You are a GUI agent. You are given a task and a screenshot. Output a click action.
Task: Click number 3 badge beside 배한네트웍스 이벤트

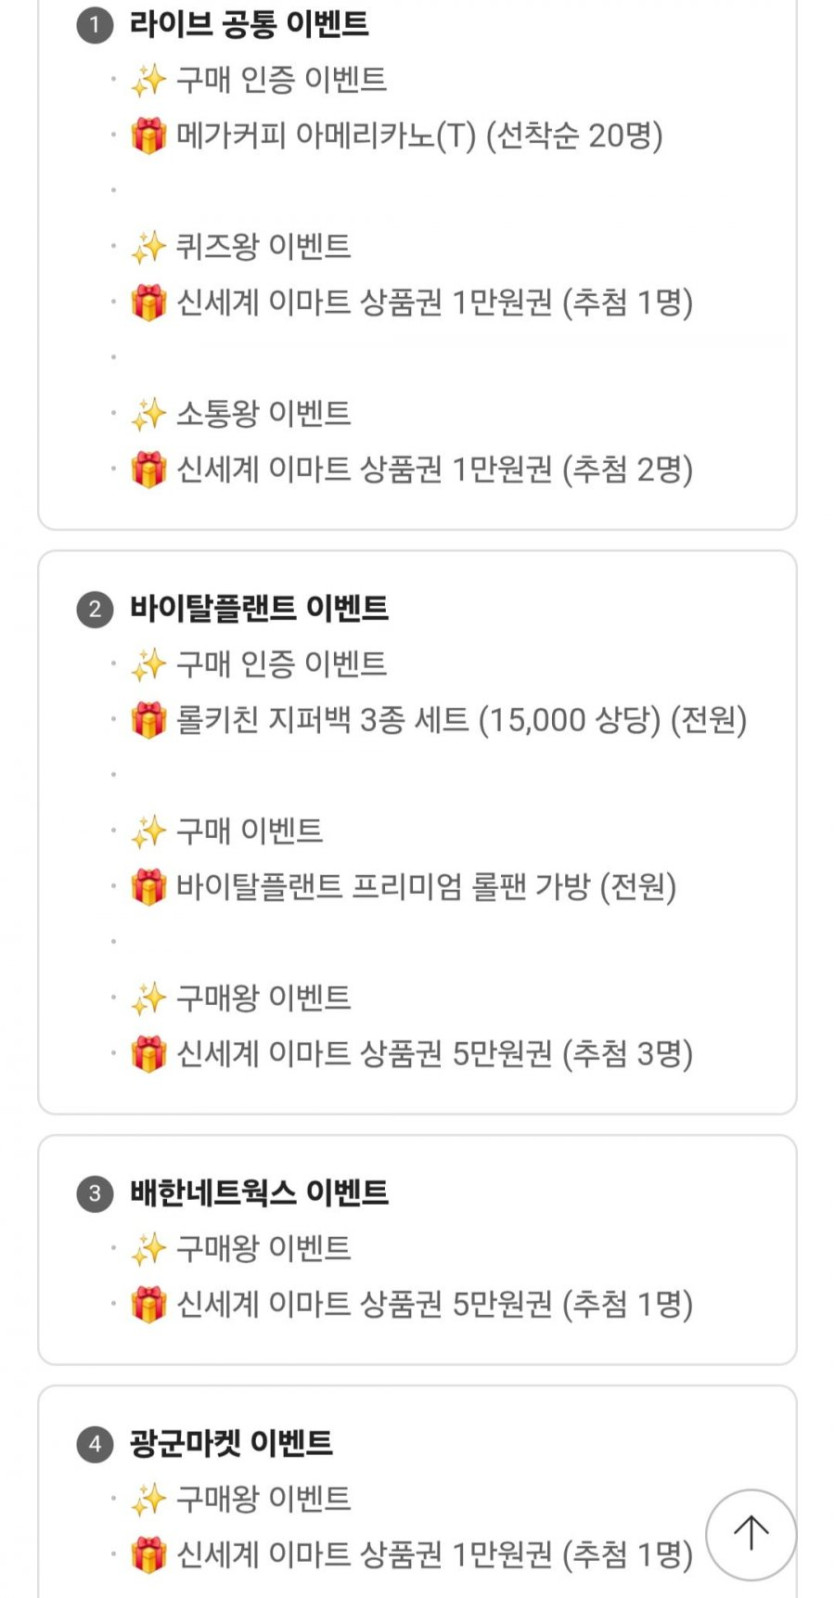pyautogui.click(x=95, y=1192)
